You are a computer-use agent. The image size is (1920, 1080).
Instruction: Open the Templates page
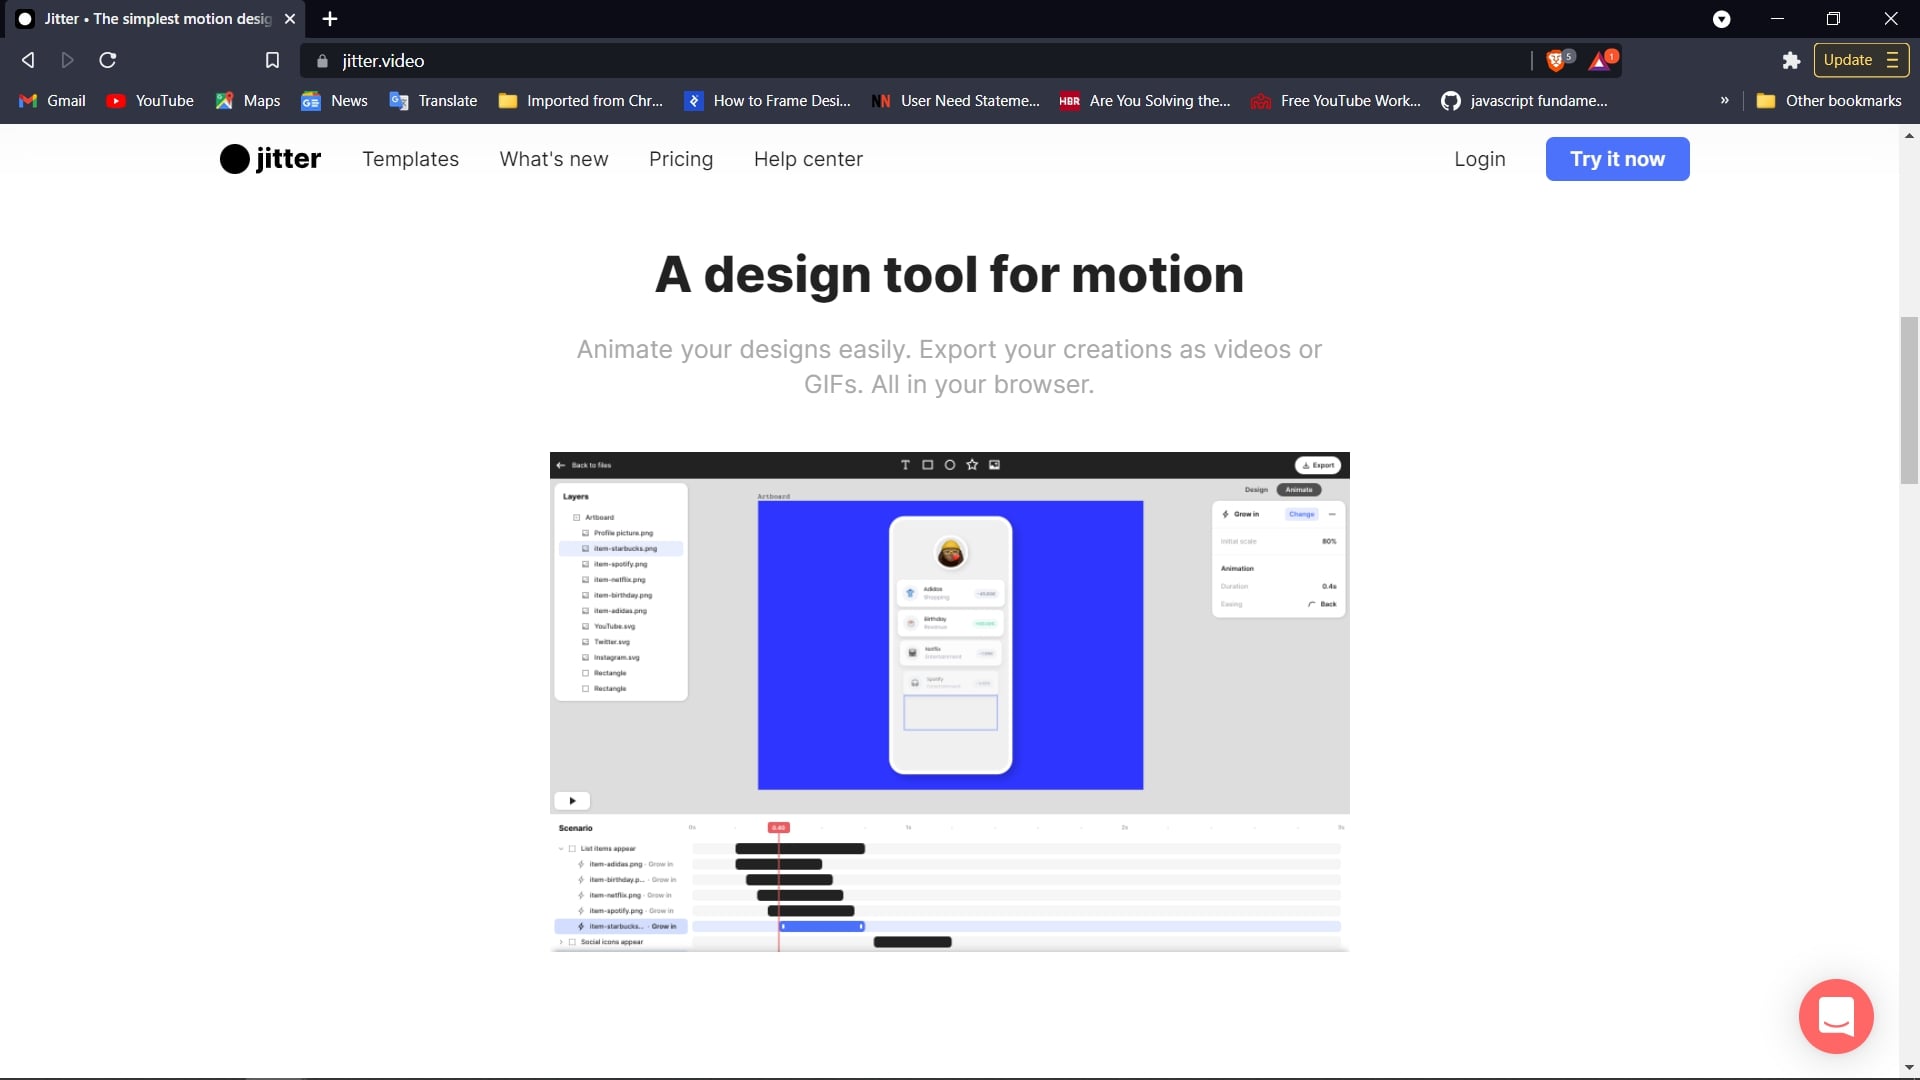410,159
